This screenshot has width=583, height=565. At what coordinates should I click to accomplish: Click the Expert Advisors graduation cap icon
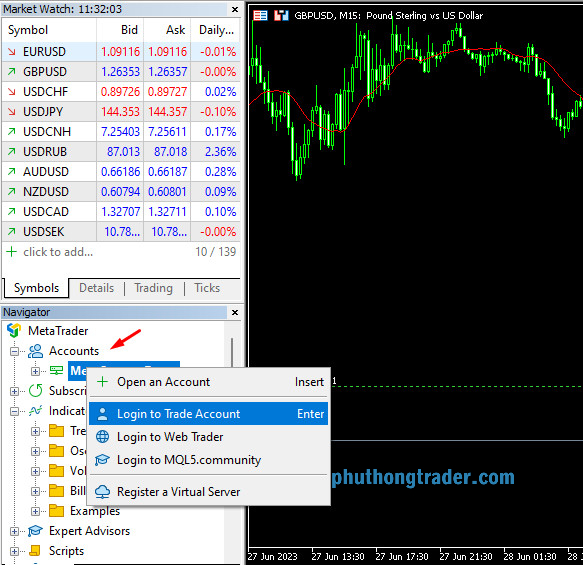[36, 531]
